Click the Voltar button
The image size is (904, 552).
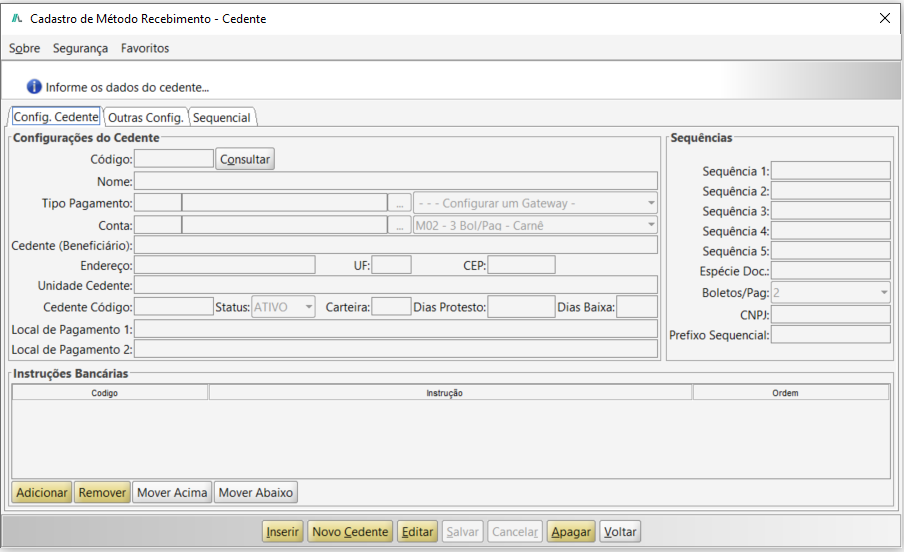(620, 531)
